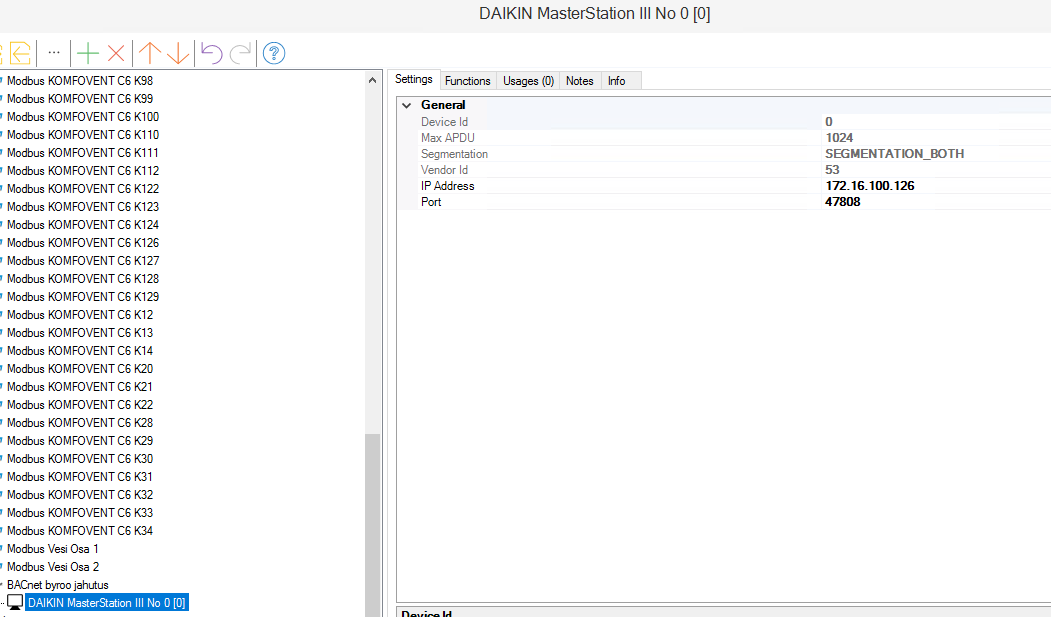This screenshot has height=617, width=1051.
Task: Click the green plus add icon
Action: 88,53
